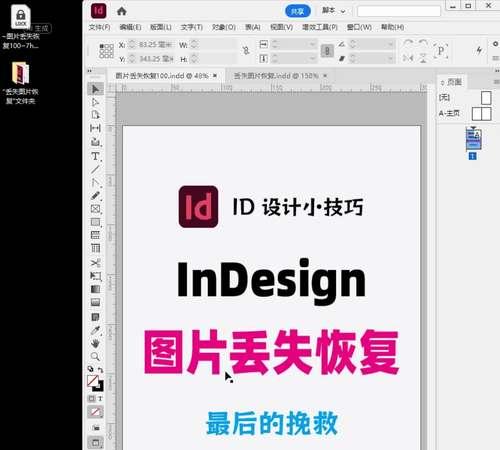
Task: Select the Selection (black arrow) tool
Action: [95, 89]
